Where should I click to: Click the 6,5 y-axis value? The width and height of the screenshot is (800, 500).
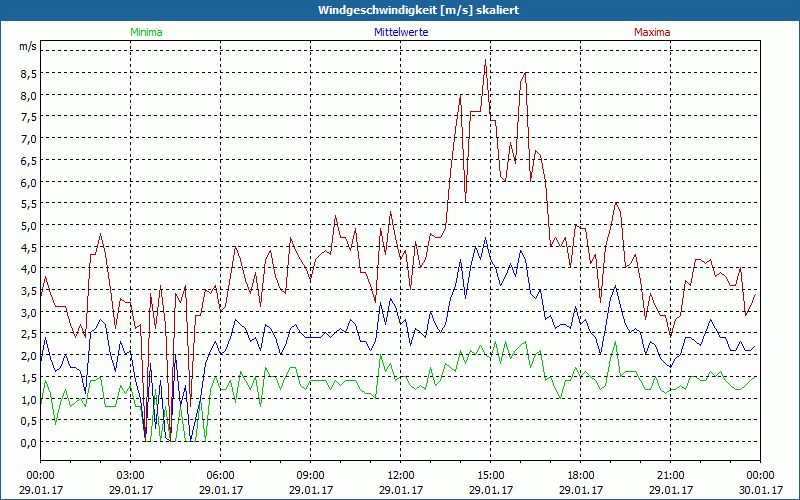point(29,160)
